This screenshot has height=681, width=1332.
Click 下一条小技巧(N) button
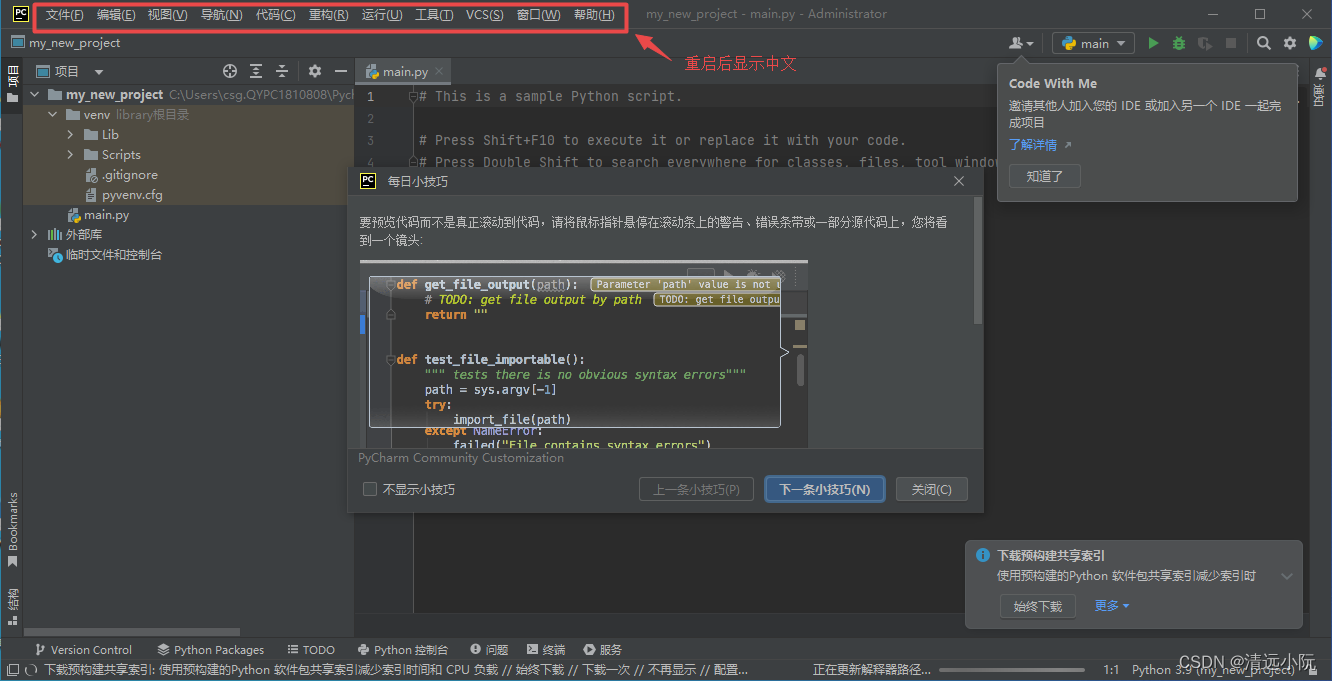coord(825,489)
